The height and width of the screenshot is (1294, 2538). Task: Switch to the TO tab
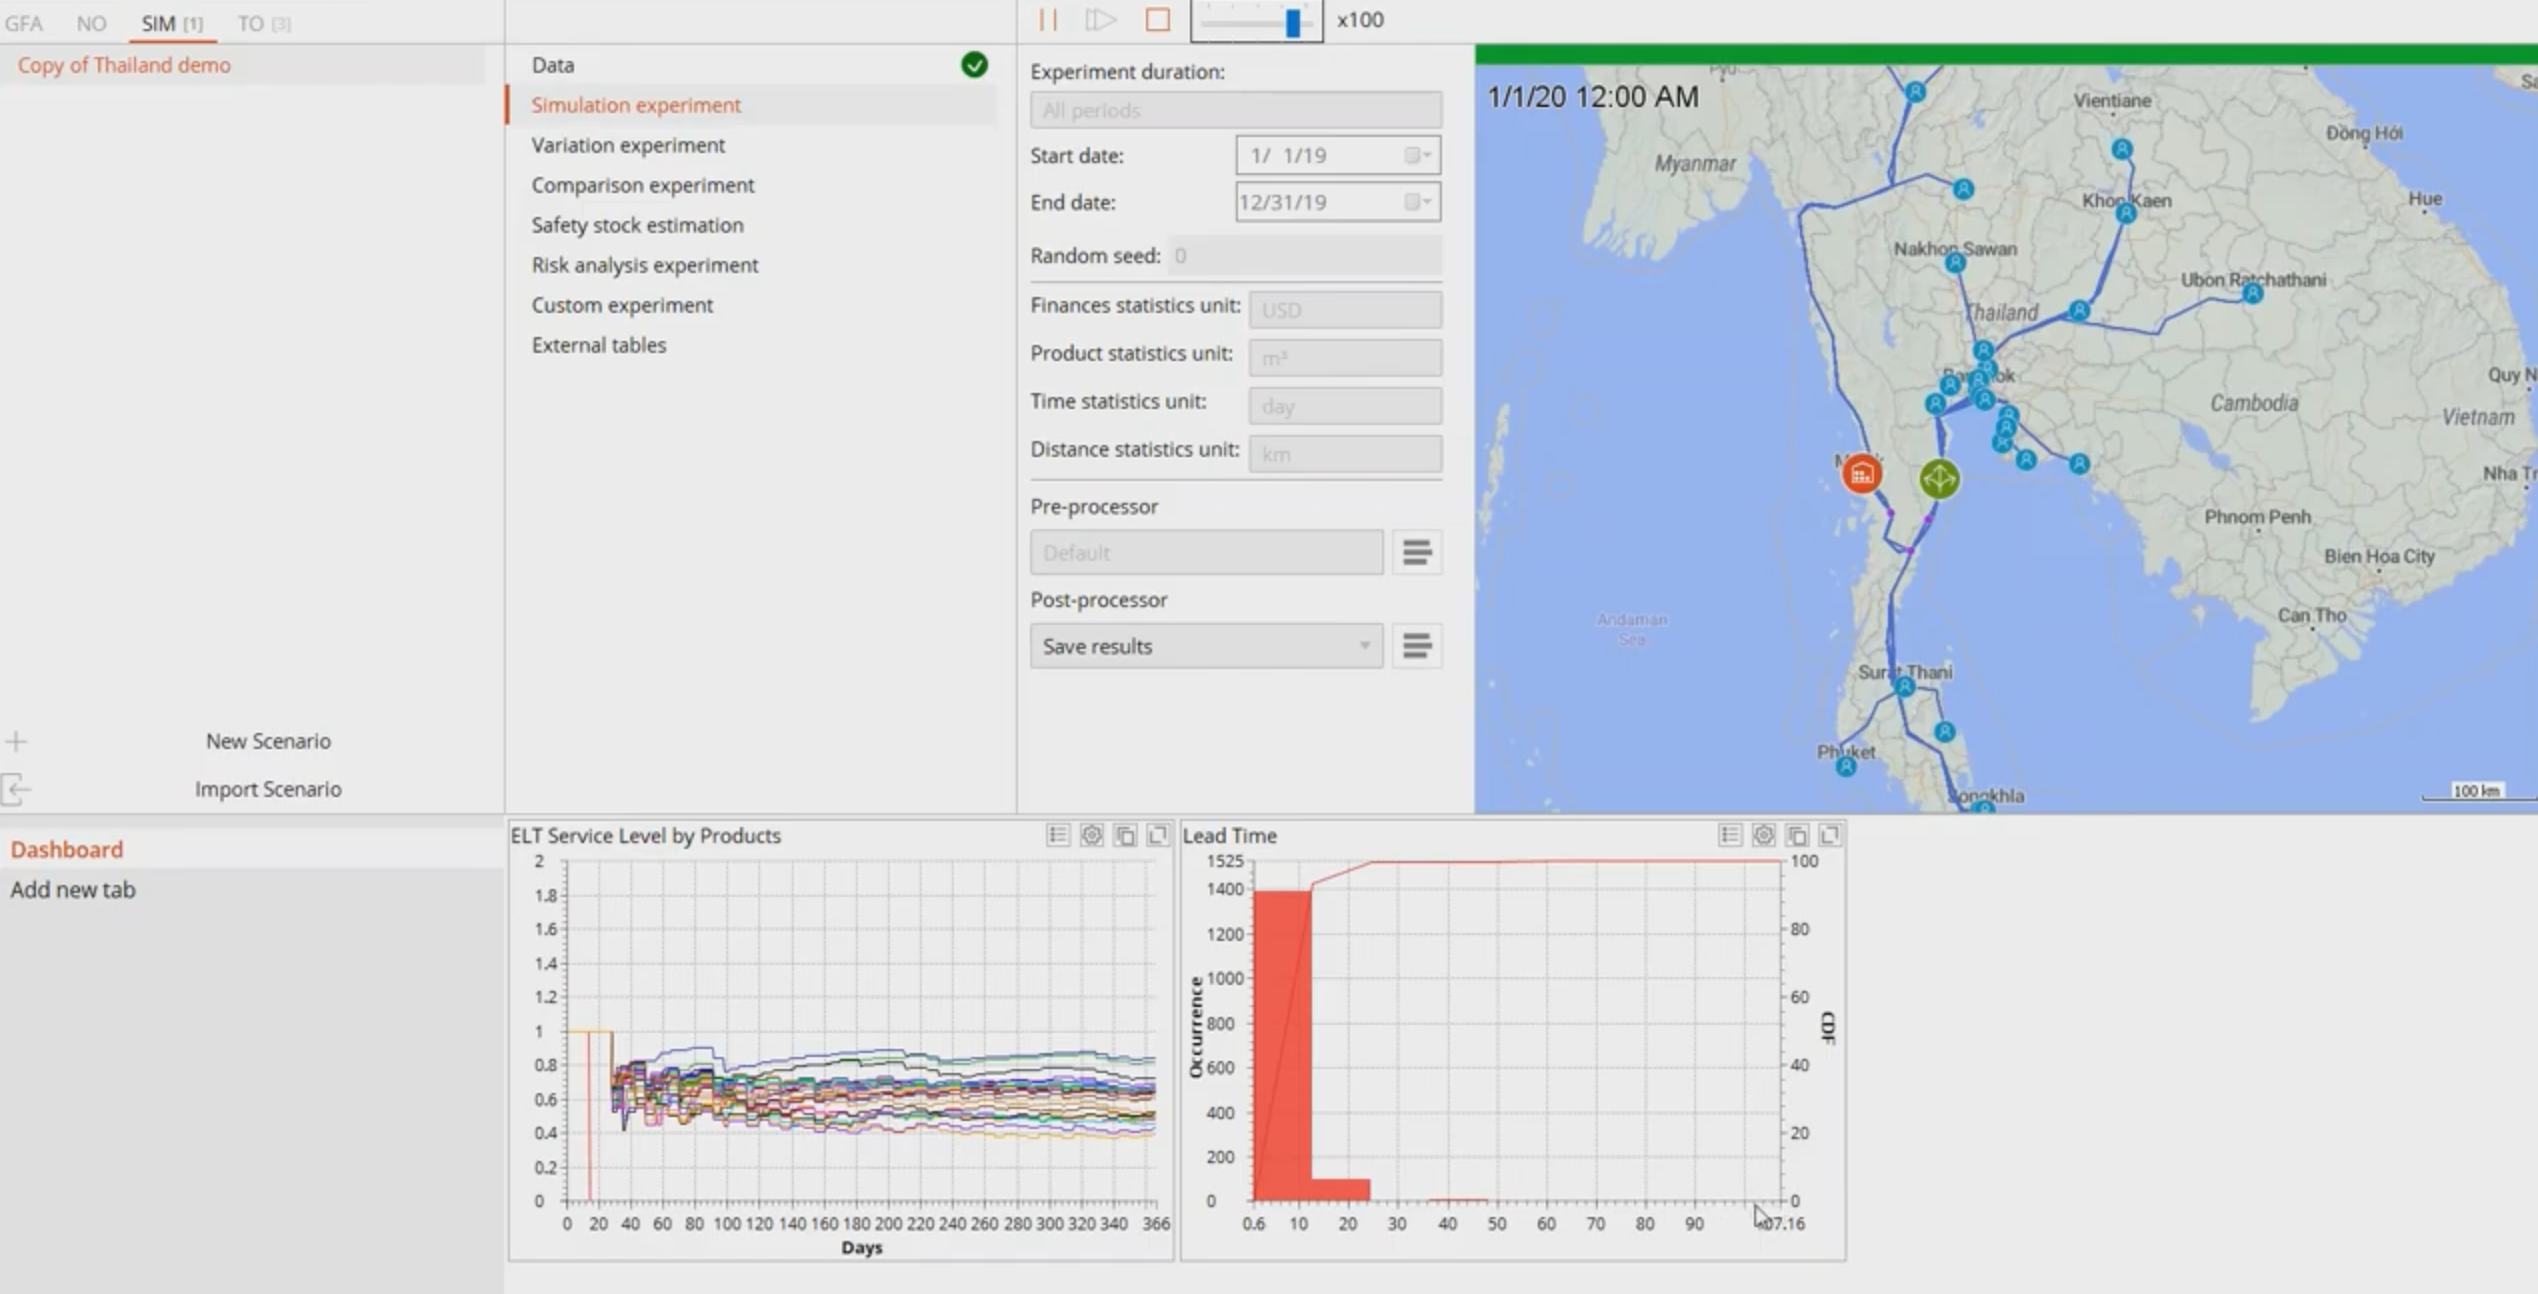click(262, 23)
